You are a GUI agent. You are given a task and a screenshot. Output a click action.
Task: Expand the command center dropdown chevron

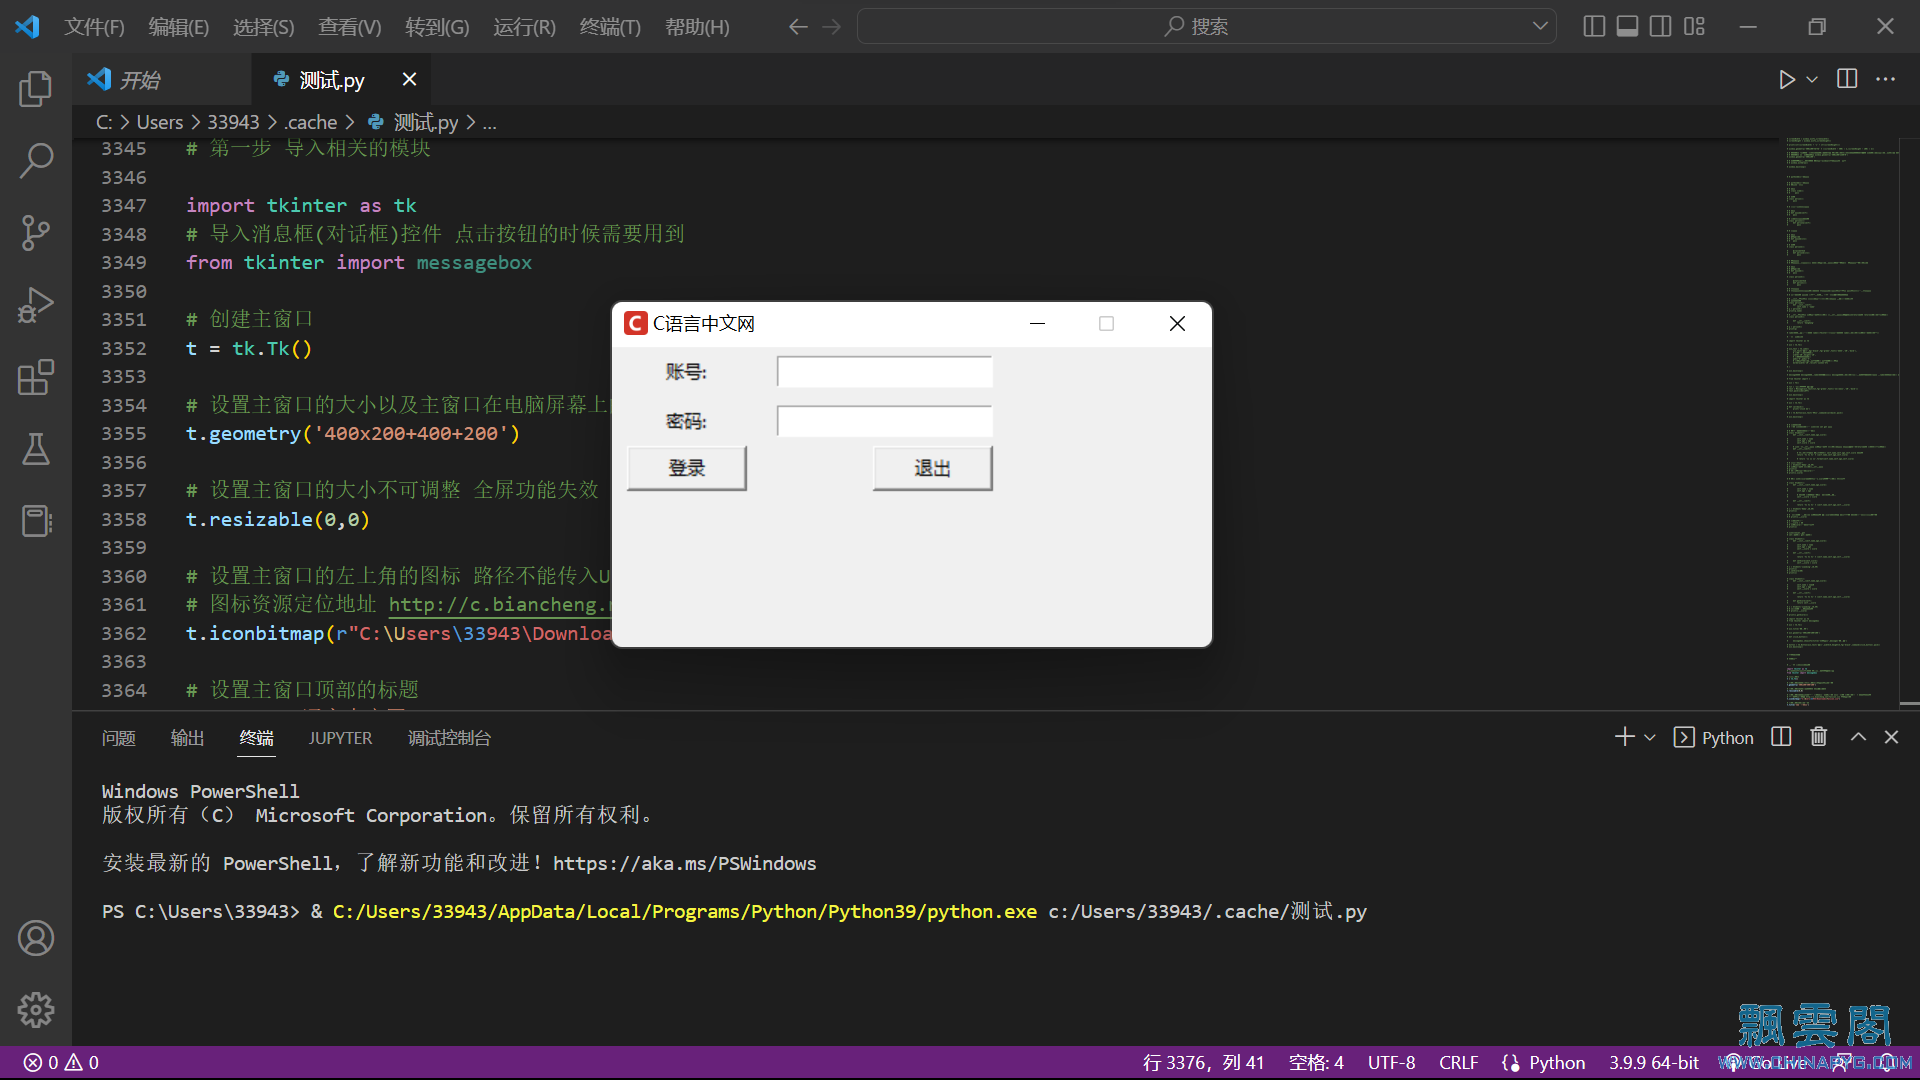pyautogui.click(x=1540, y=27)
